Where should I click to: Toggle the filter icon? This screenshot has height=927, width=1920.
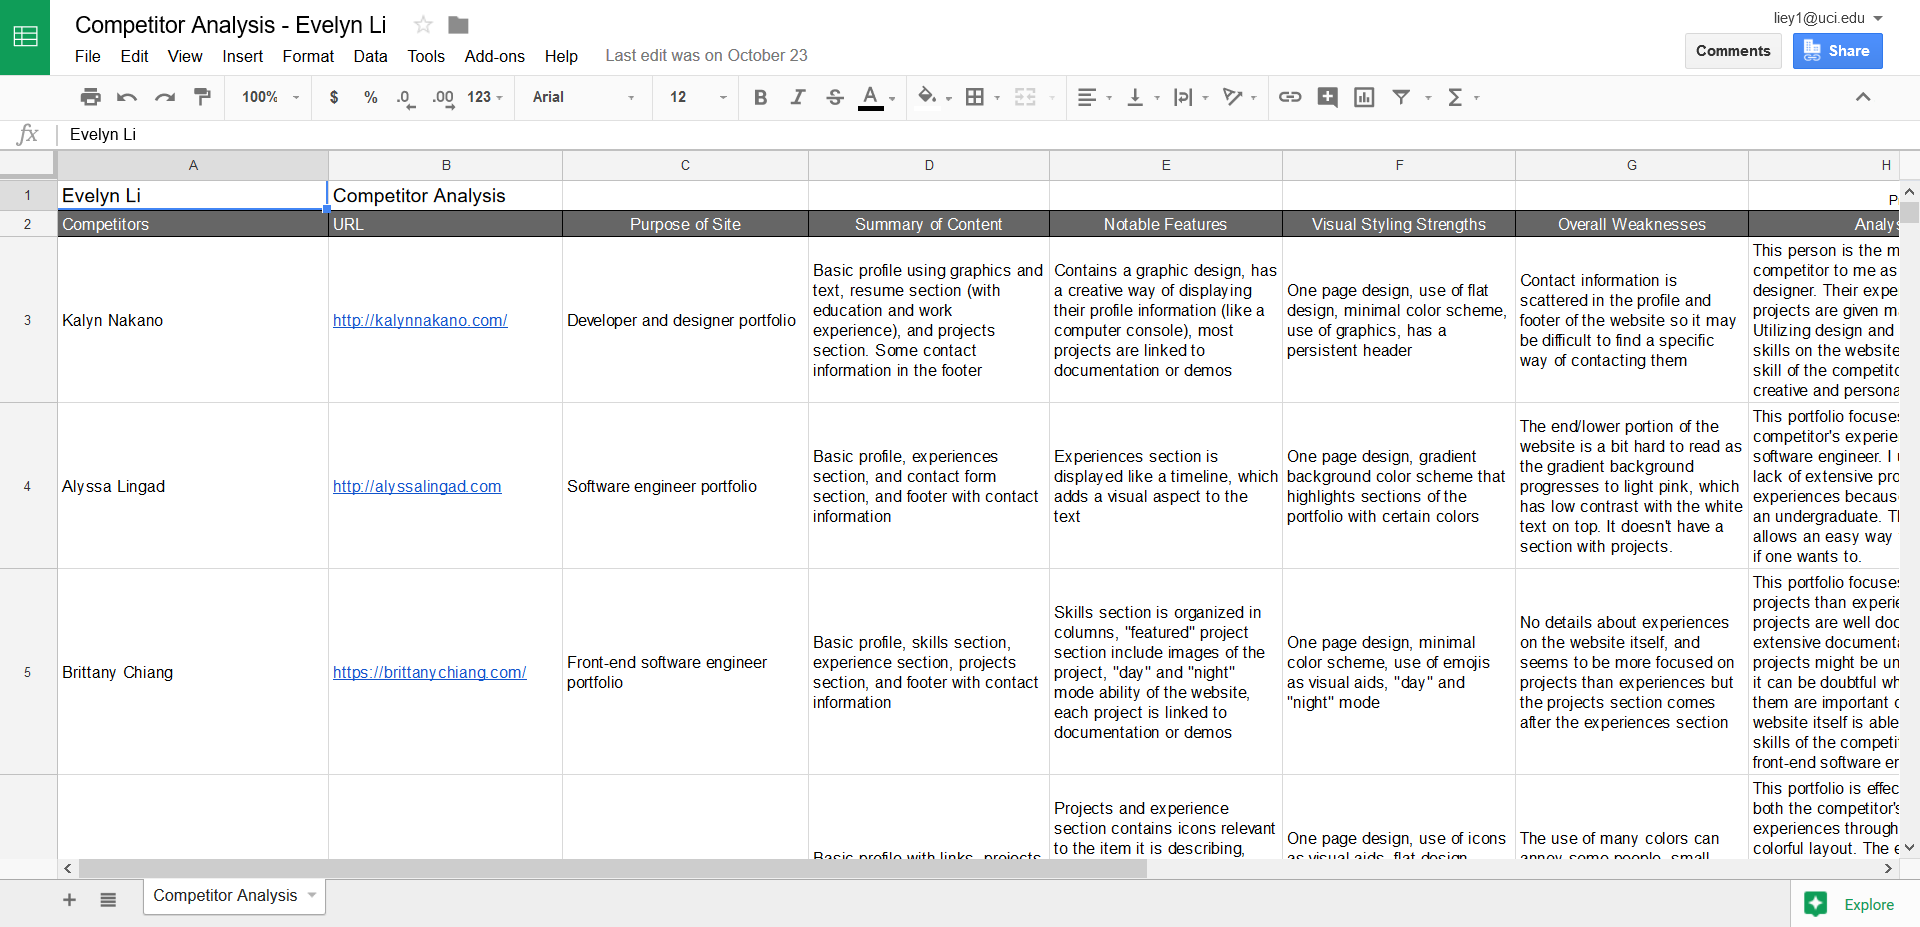1402,97
